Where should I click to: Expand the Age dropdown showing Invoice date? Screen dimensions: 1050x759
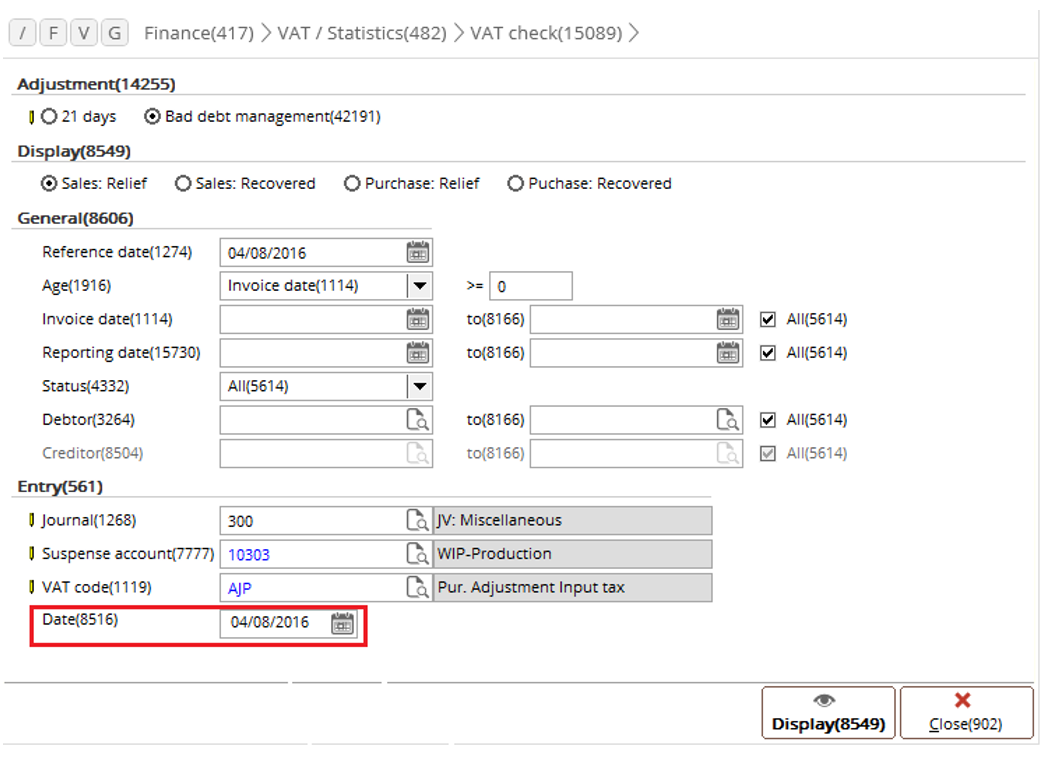coord(420,286)
